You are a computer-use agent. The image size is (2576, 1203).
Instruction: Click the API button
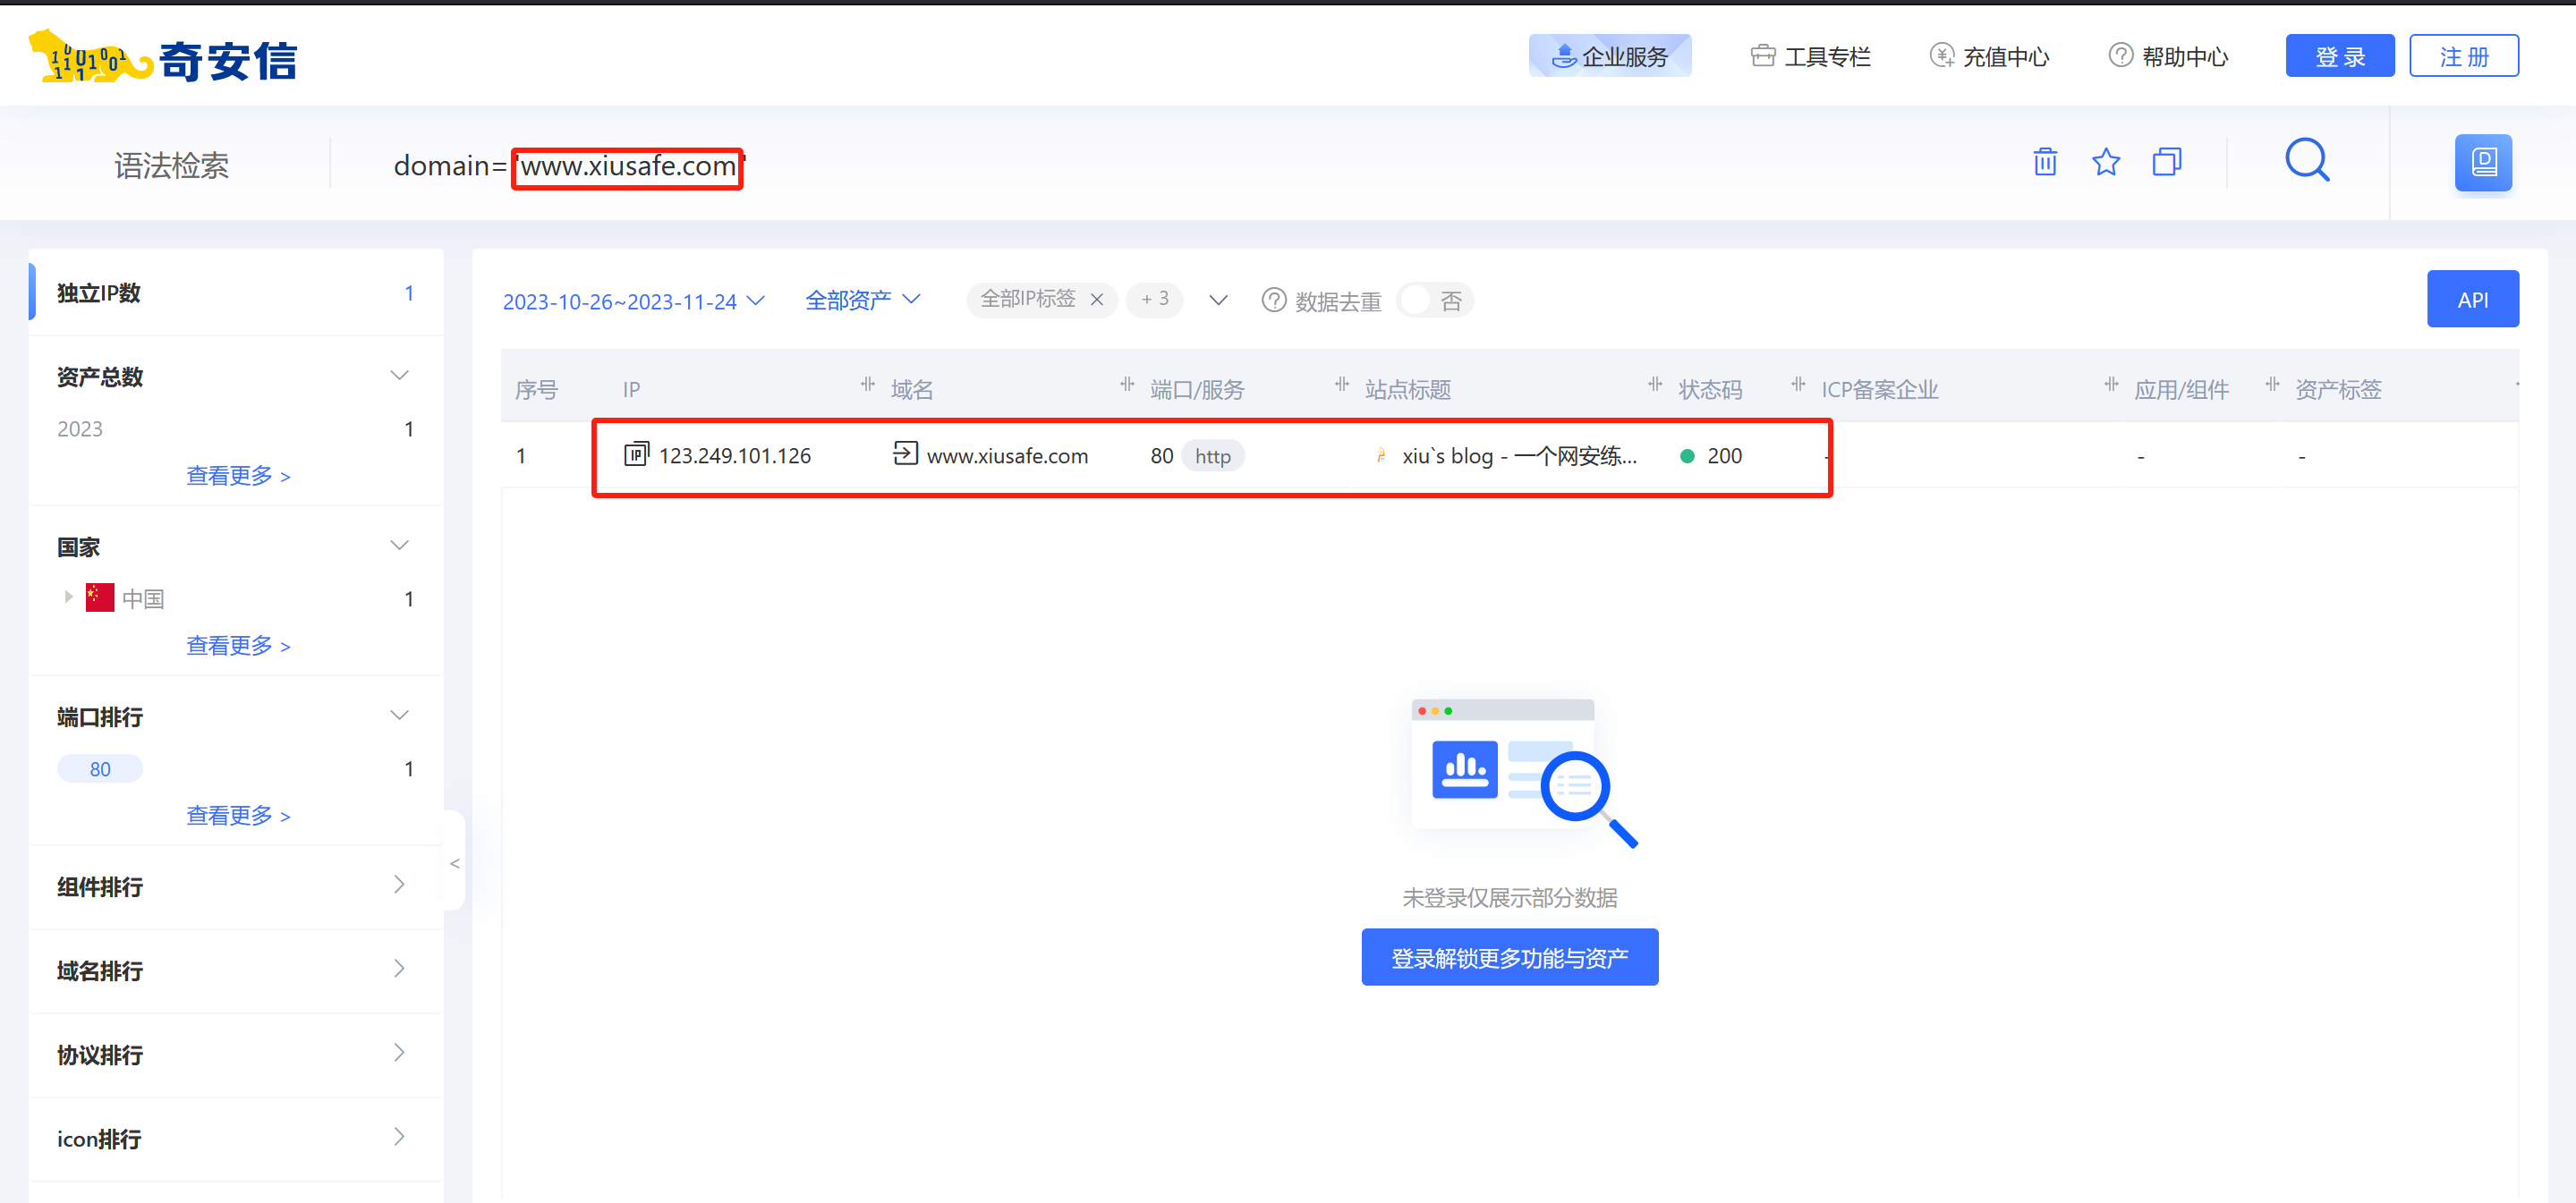pyautogui.click(x=2471, y=299)
